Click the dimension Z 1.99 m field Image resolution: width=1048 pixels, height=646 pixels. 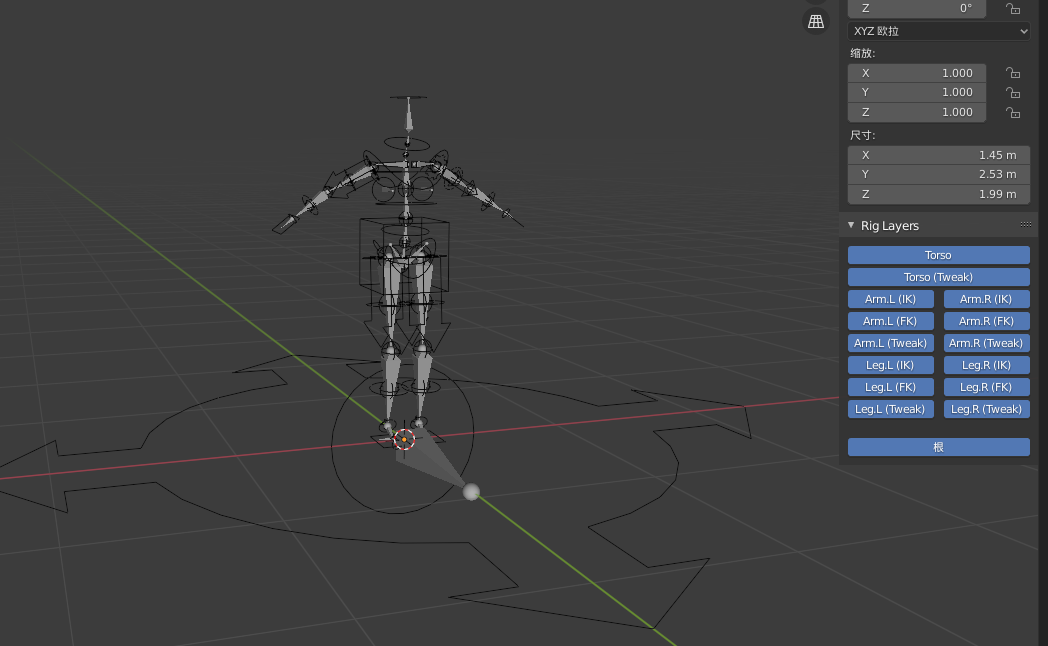click(x=938, y=194)
